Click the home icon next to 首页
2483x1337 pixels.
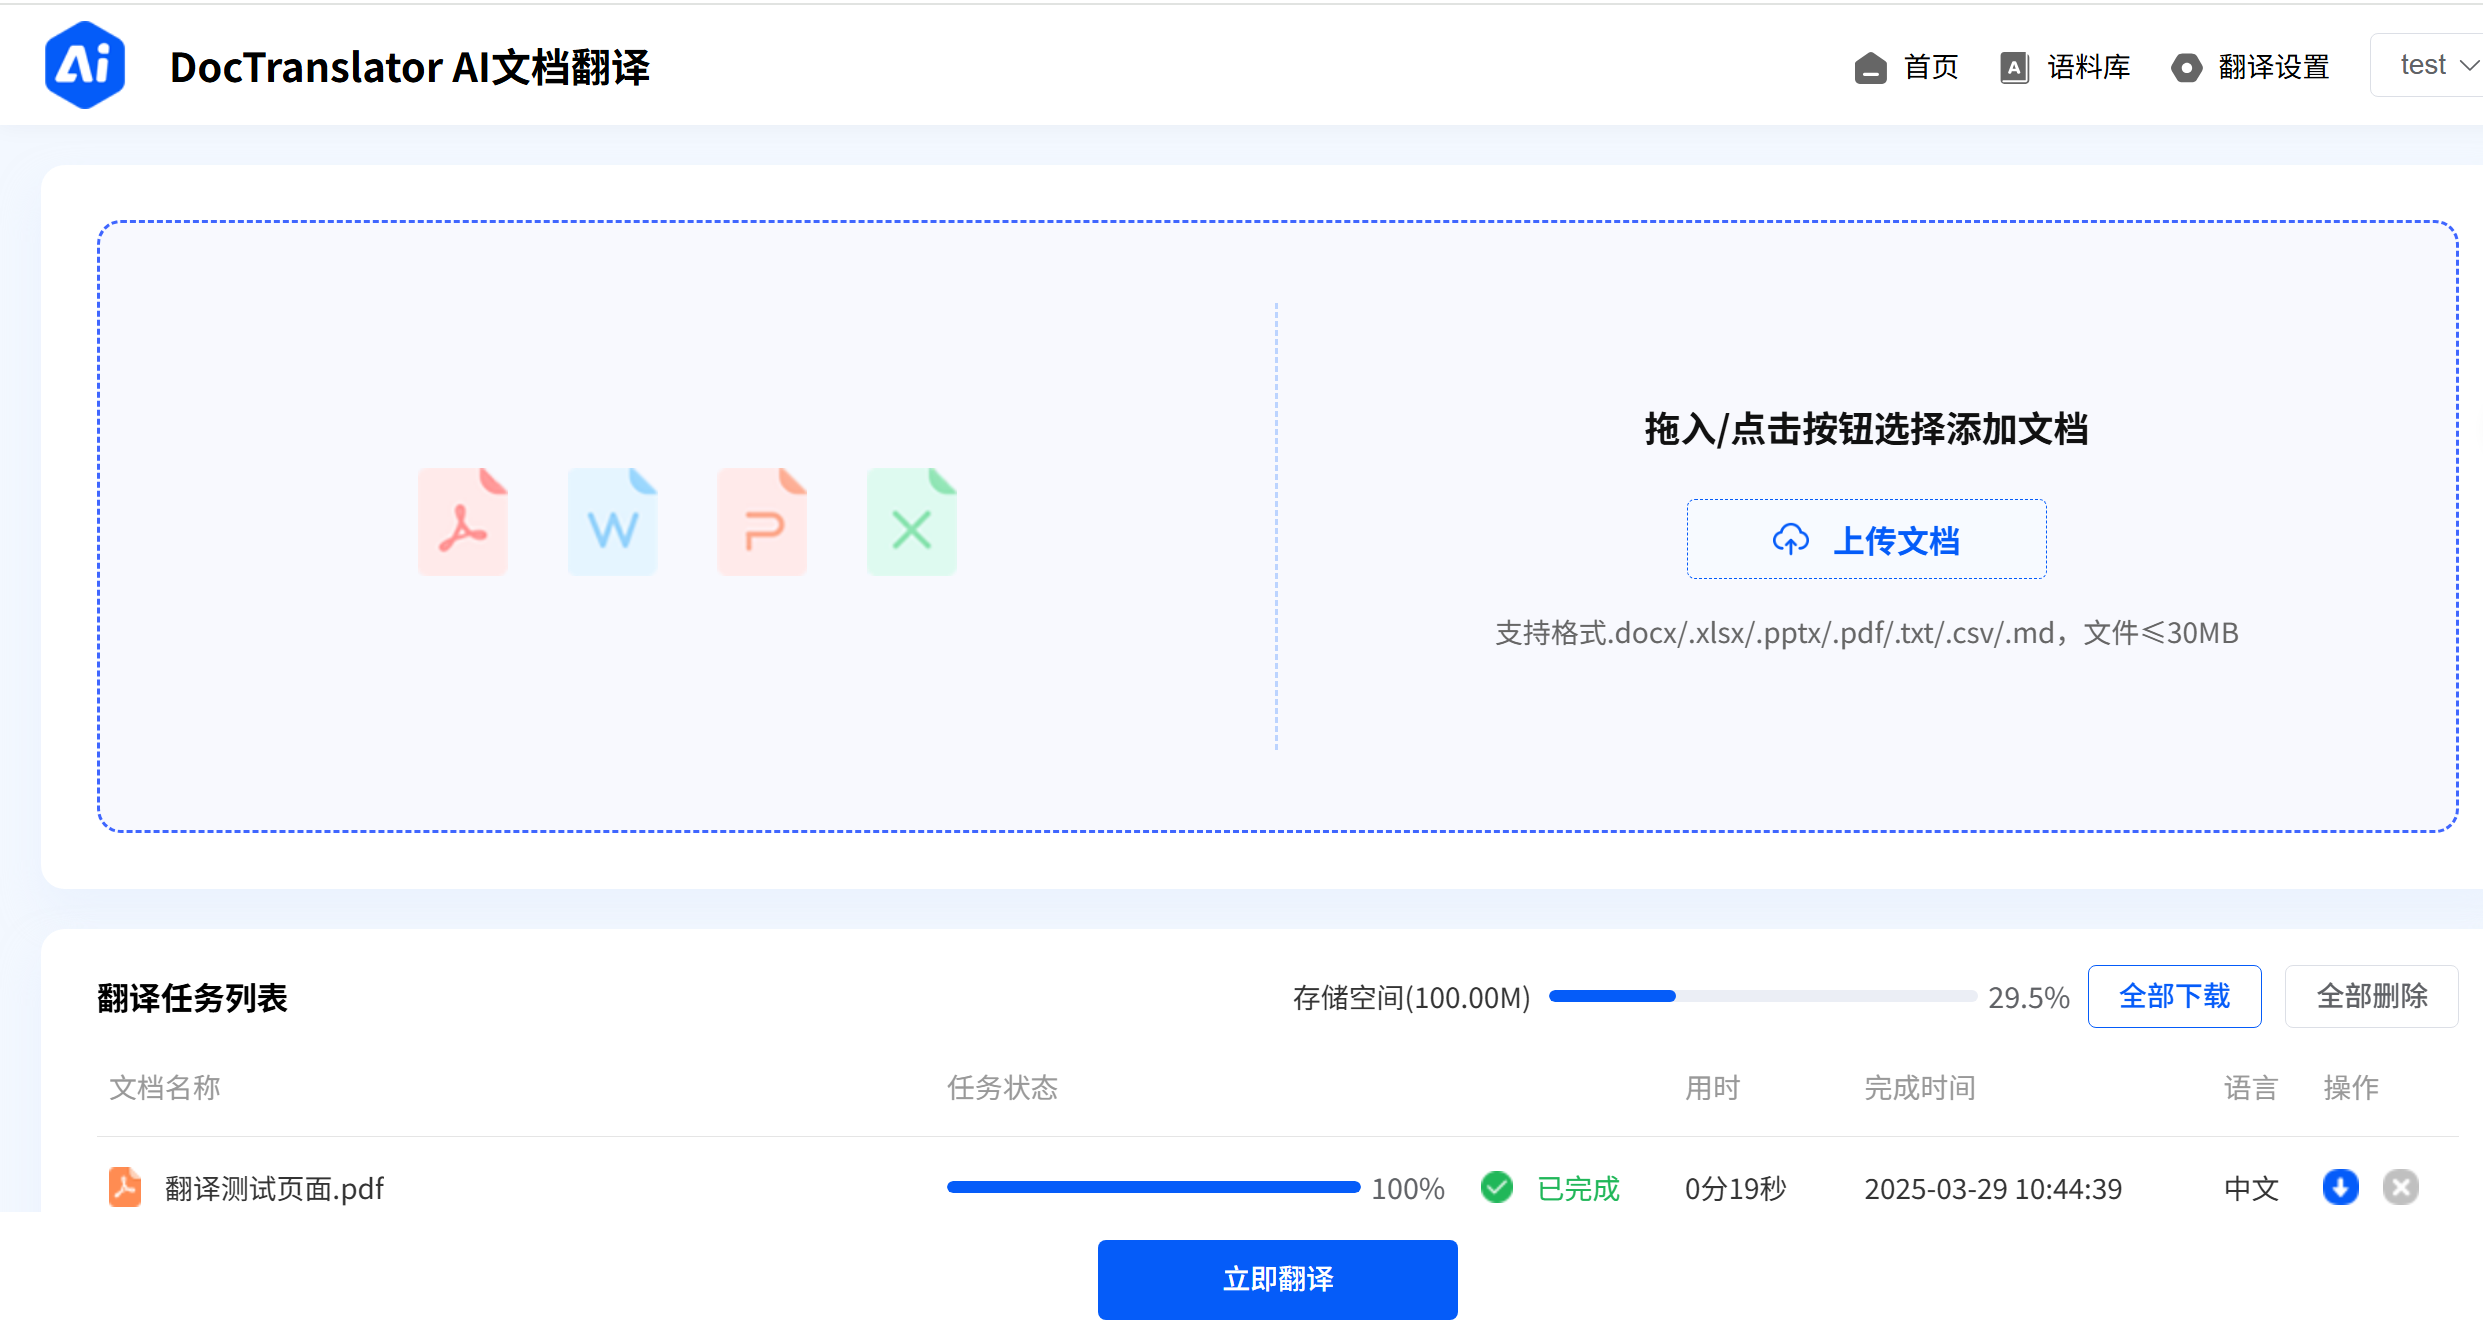pyautogui.click(x=1869, y=66)
